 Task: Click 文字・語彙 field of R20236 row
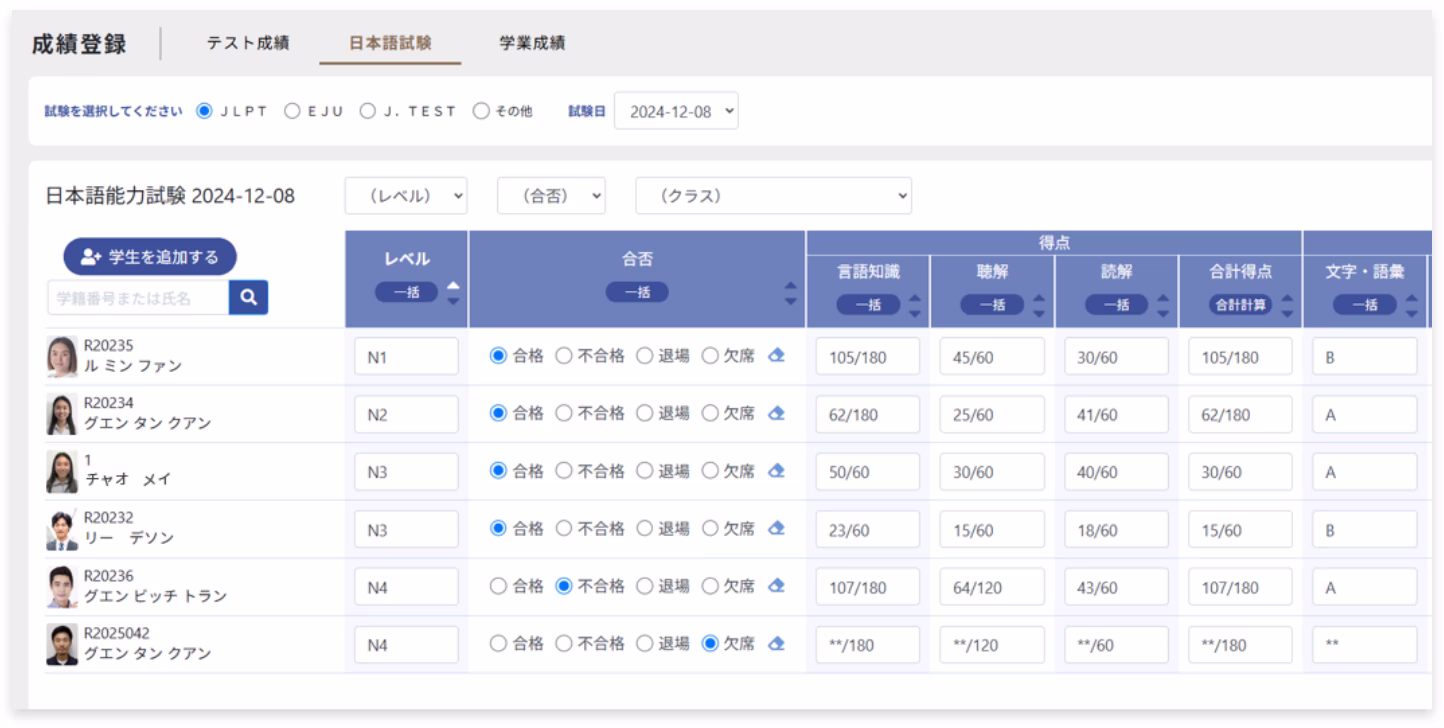pos(1365,588)
